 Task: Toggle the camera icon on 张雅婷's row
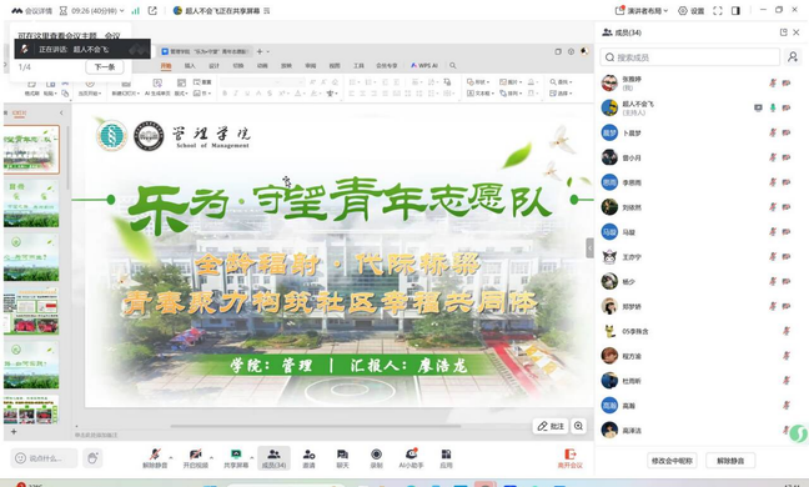point(786,83)
